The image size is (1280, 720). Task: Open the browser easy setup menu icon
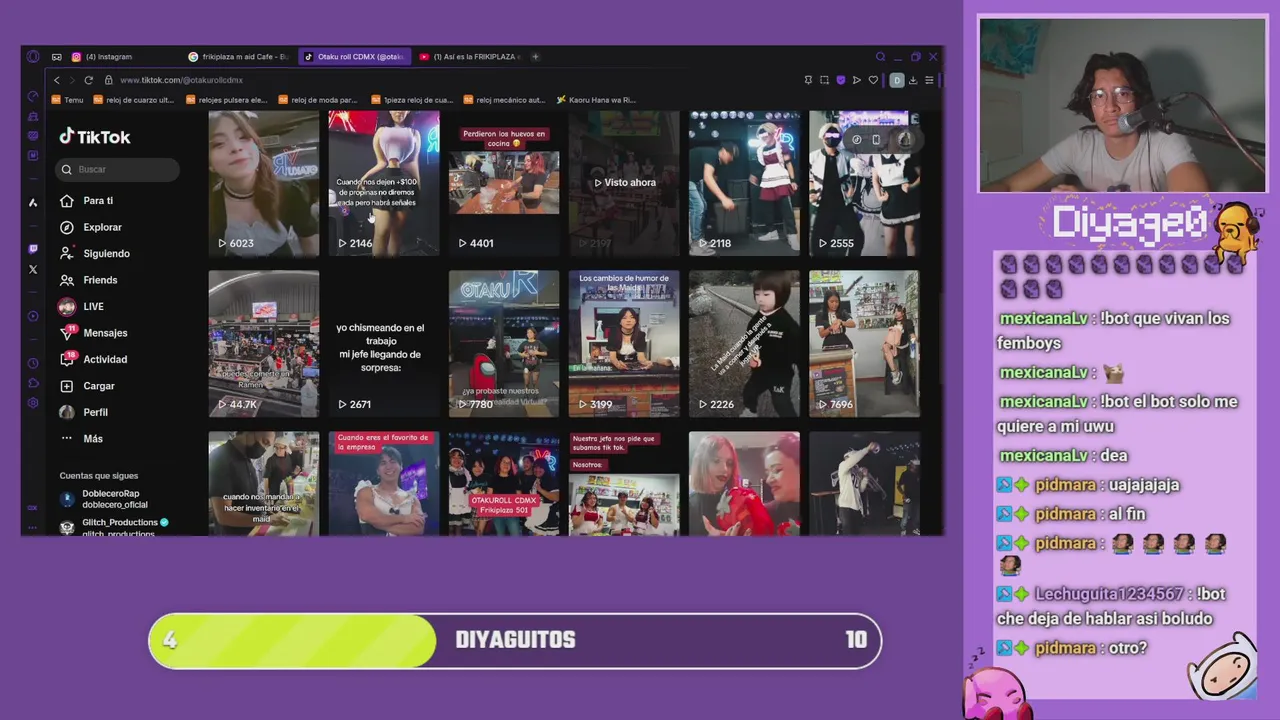[x=929, y=80]
